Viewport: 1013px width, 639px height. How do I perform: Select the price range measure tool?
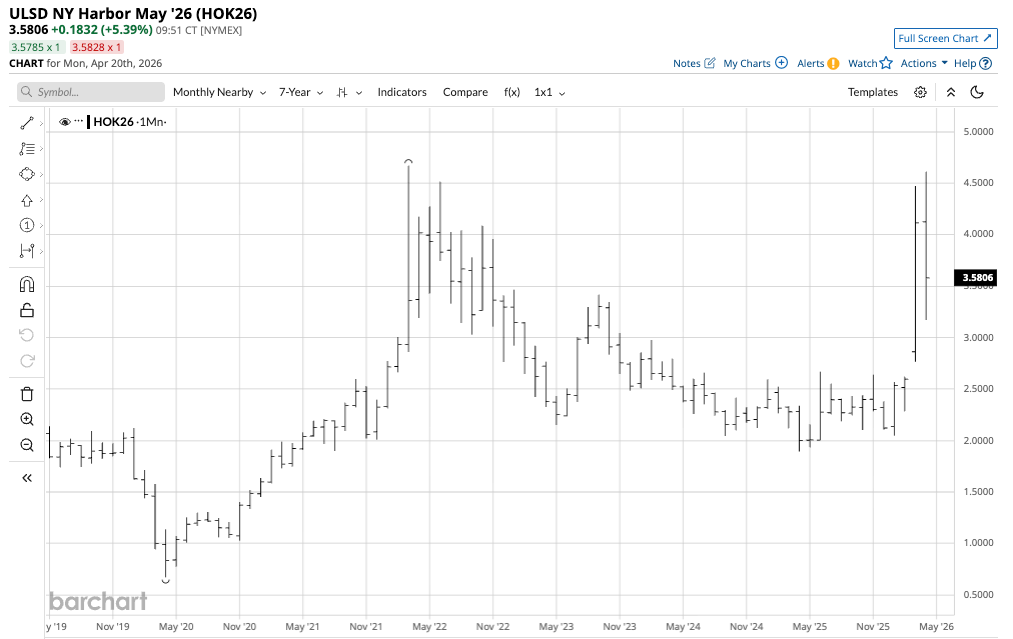click(x=27, y=251)
